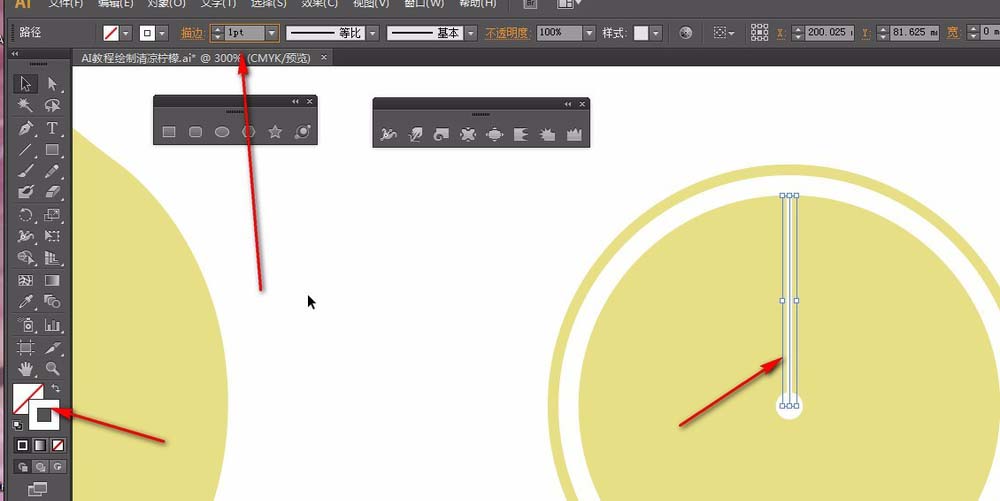Screen dimensions: 1000x501
Task: Open stroke color dropdown in control bar
Action: click(163, 33)
